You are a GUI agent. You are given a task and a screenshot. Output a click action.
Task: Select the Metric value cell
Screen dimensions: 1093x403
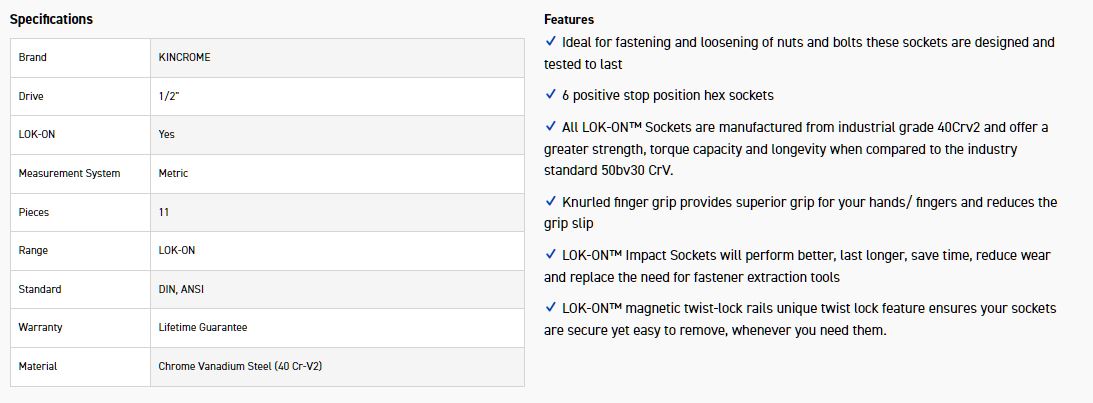pyautogui.click(x=173, y=173)
